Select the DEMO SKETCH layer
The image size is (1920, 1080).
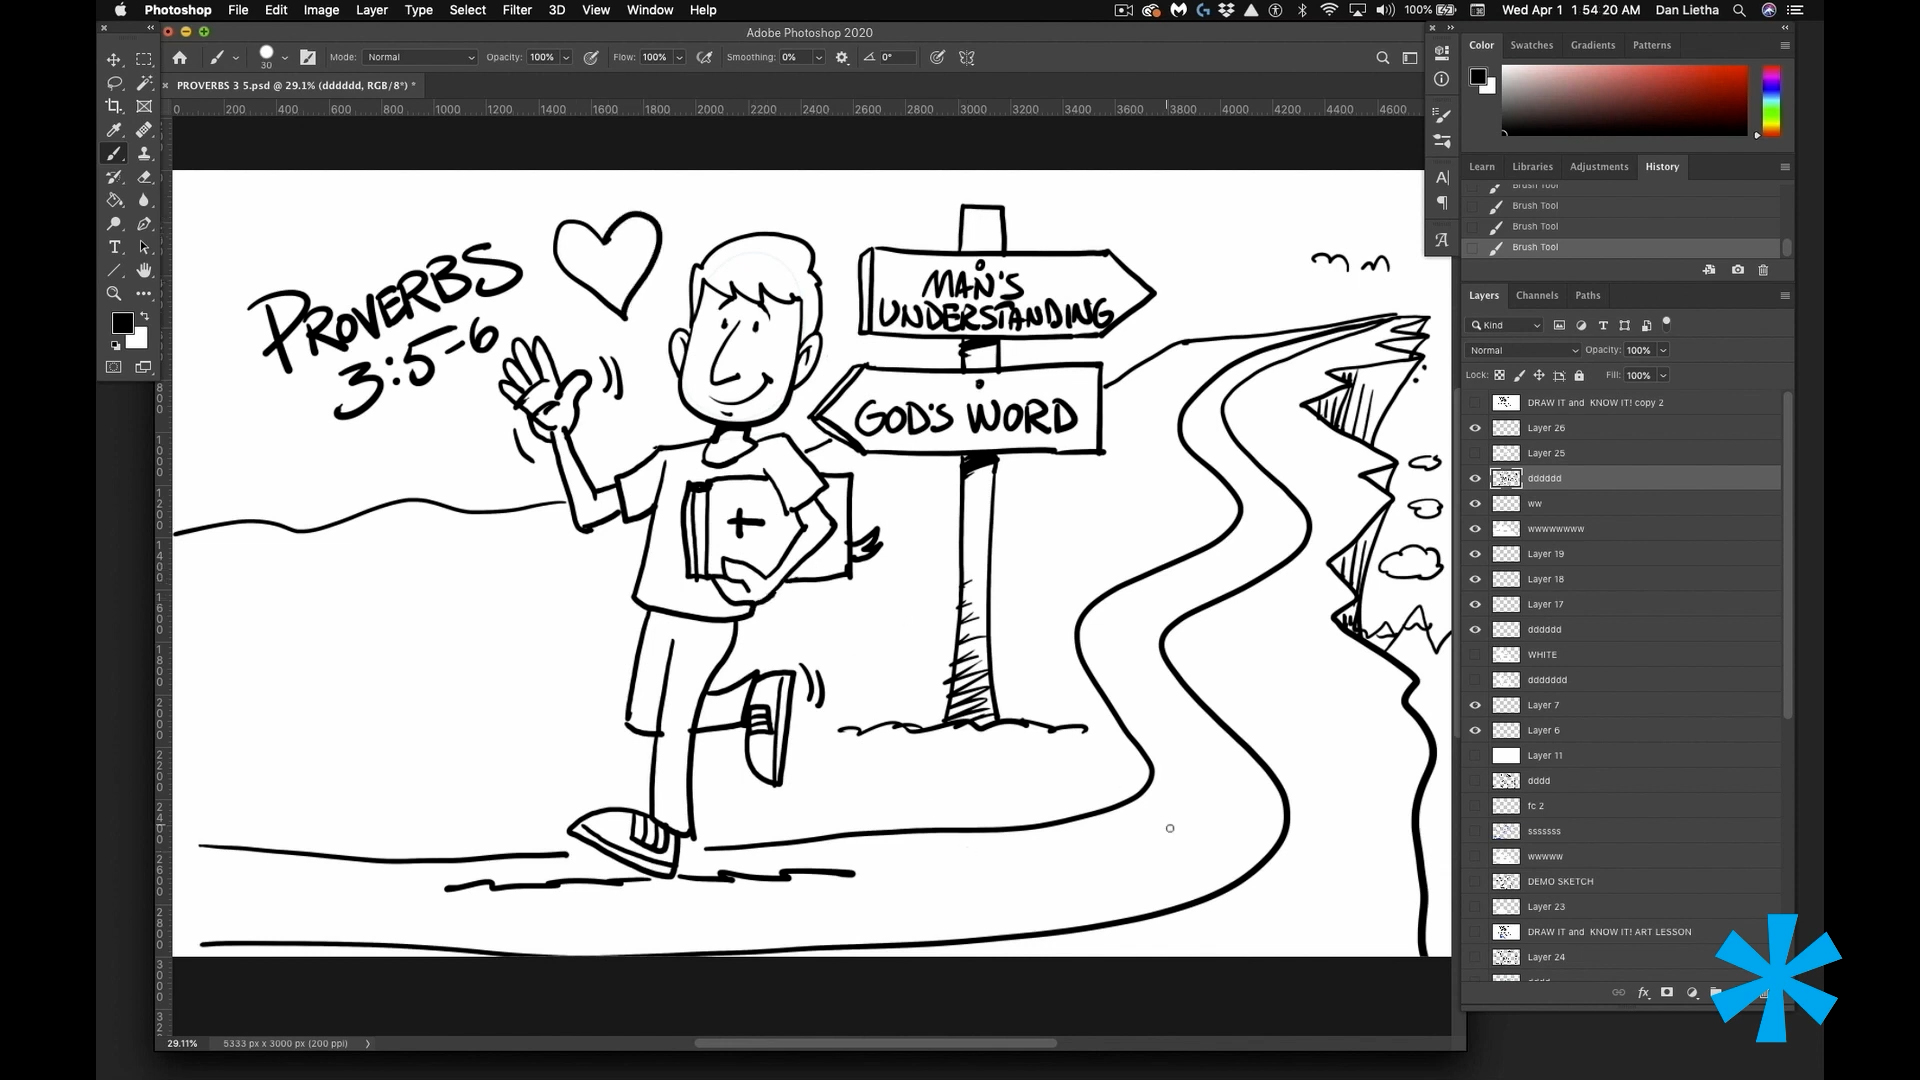pyautogui.click(x=1560, y=882)
